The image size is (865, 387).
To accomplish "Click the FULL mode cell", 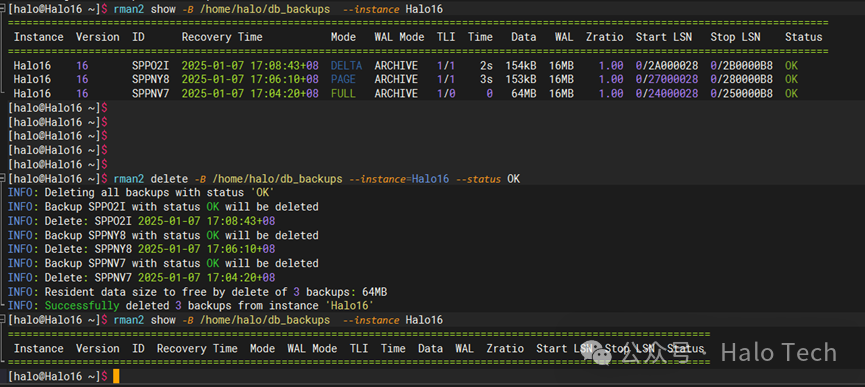I will pyautogui.click(x=343, y=94).
